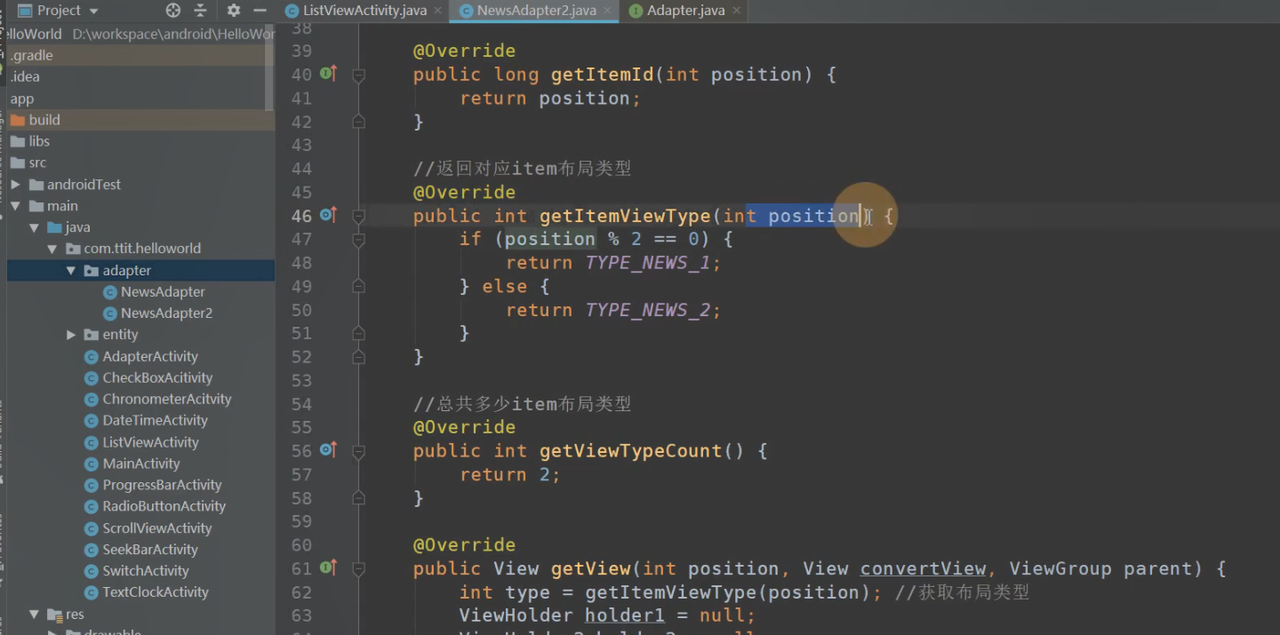Click TYPE_NEWS_2 constant on line 50
Screen dimensions: 1280x635
(648, 310)
